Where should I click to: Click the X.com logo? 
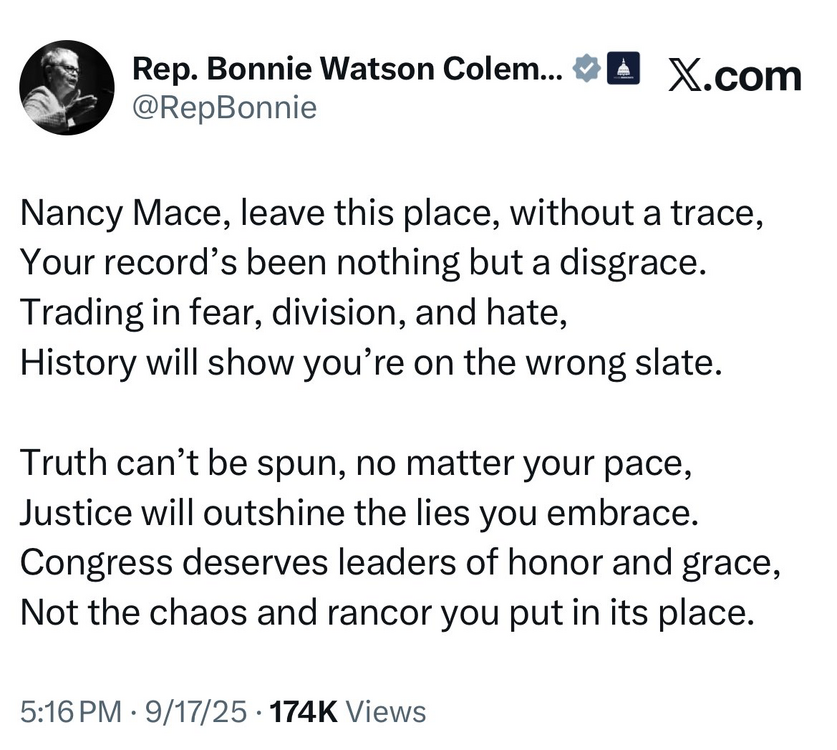(733, 75)
